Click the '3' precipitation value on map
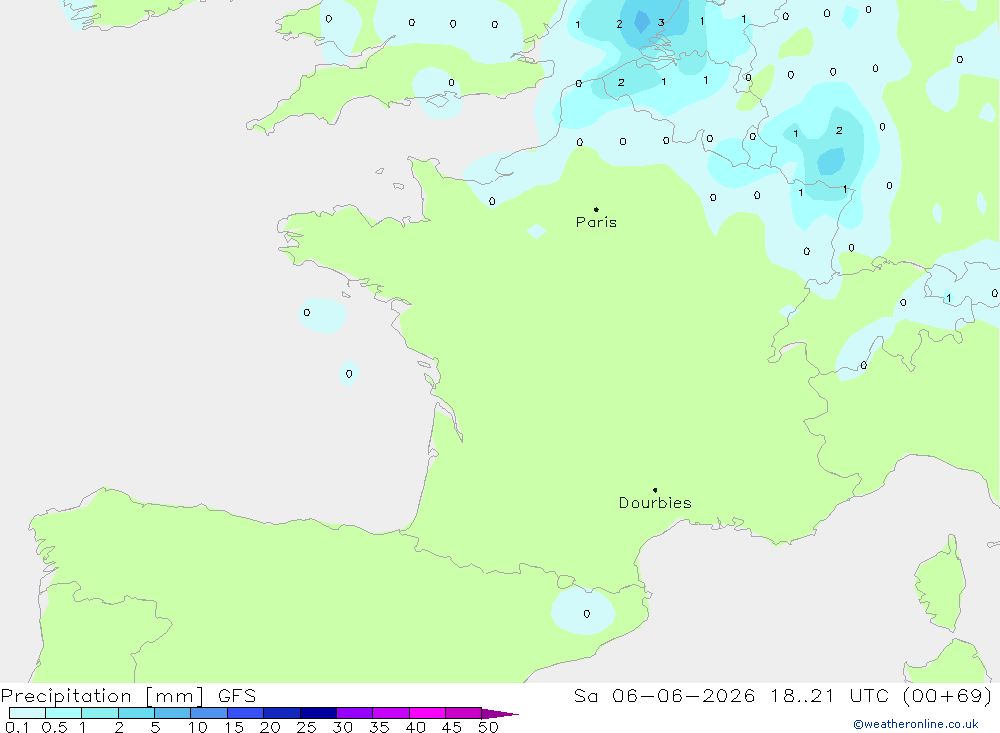Viewport: 1000px width, 733px height. (x=661, y=22)
